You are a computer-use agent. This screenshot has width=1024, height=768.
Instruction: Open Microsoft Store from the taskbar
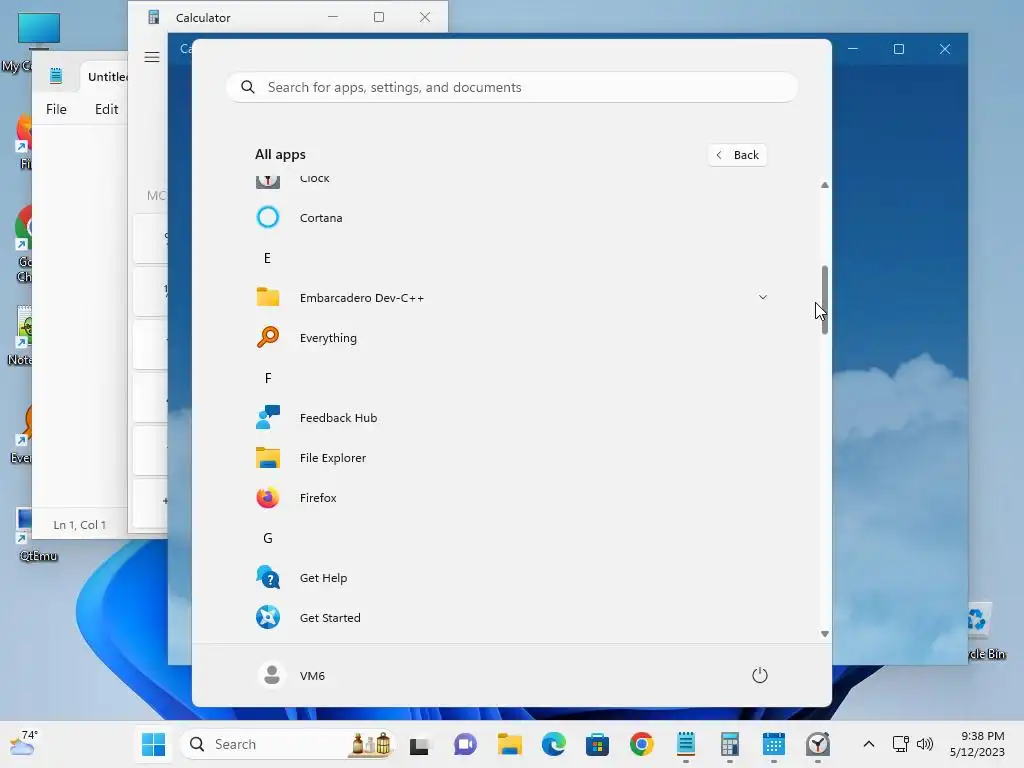[x=598, y=744]
